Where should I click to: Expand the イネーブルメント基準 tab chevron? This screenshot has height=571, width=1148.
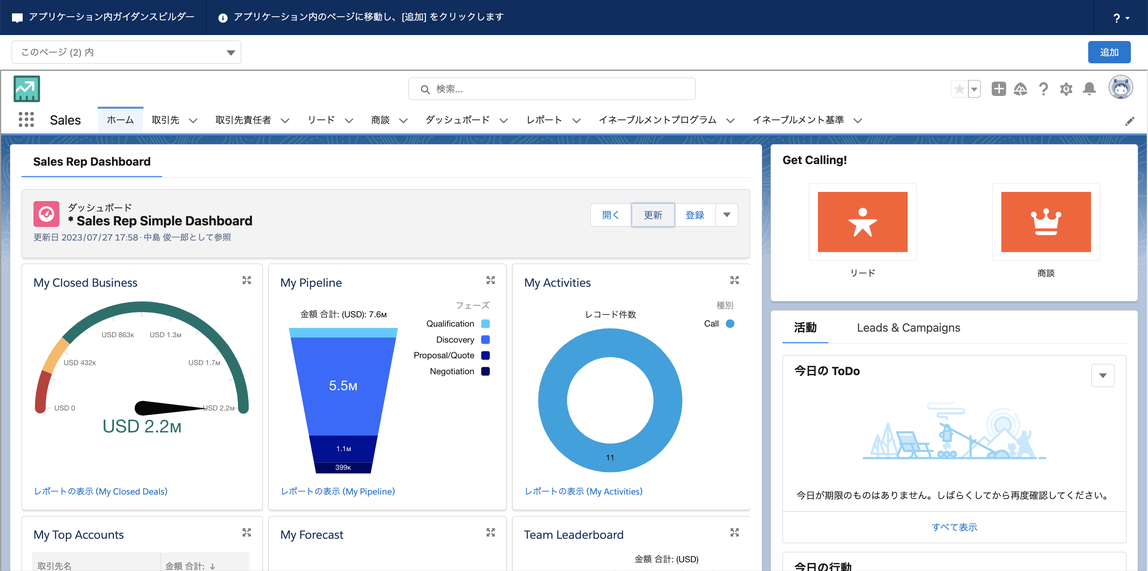click(x=857, y=121)
